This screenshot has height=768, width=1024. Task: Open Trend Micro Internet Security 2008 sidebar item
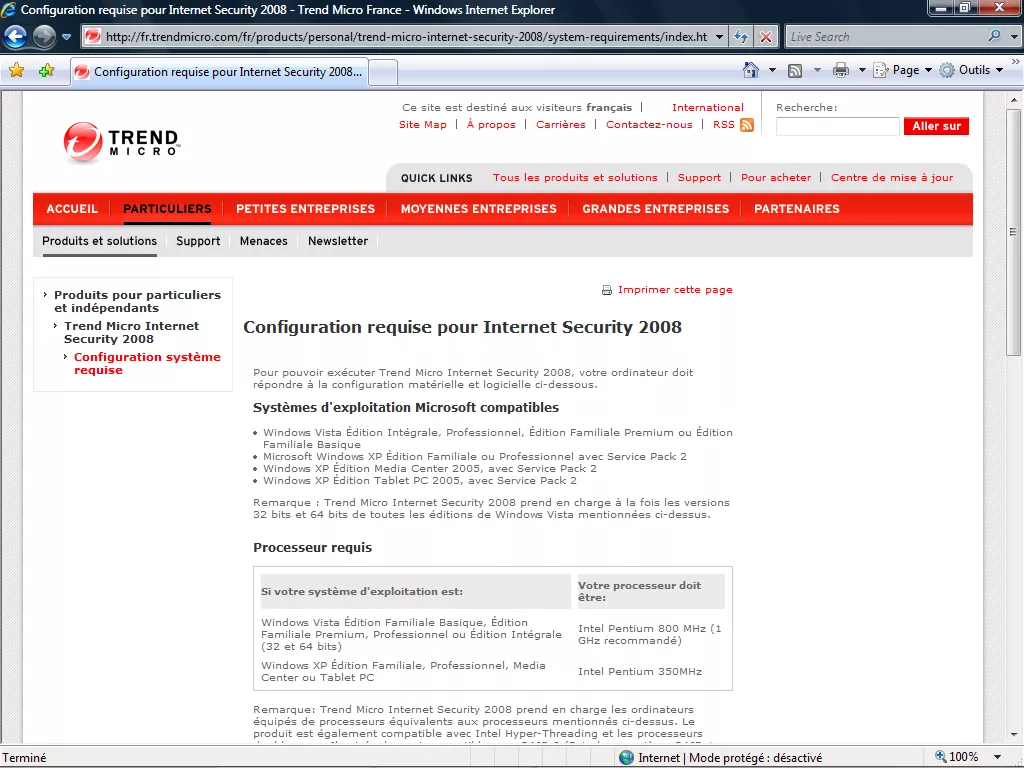click(x=131, y=332)
